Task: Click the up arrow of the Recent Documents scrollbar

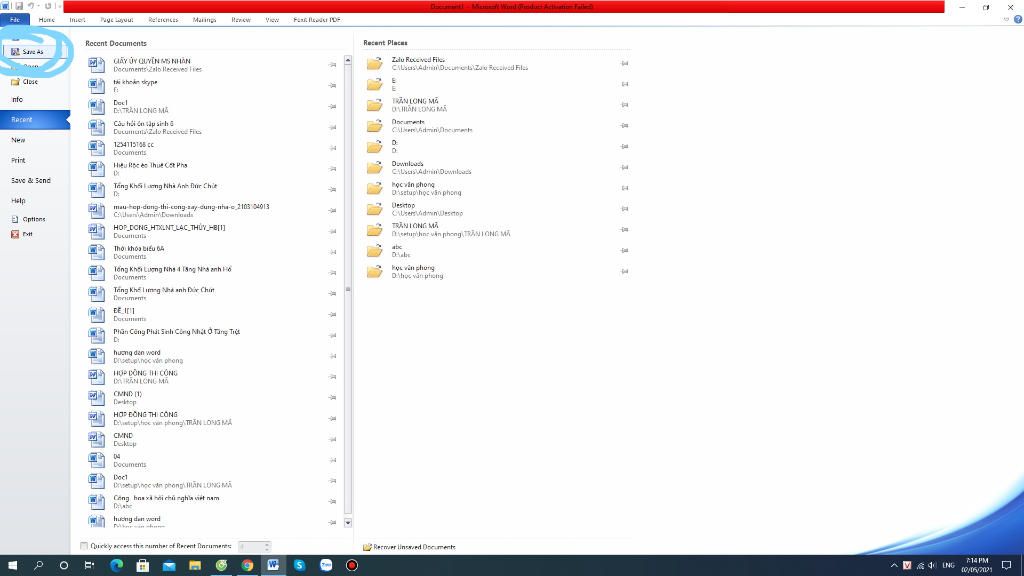Action: [347, 60]
